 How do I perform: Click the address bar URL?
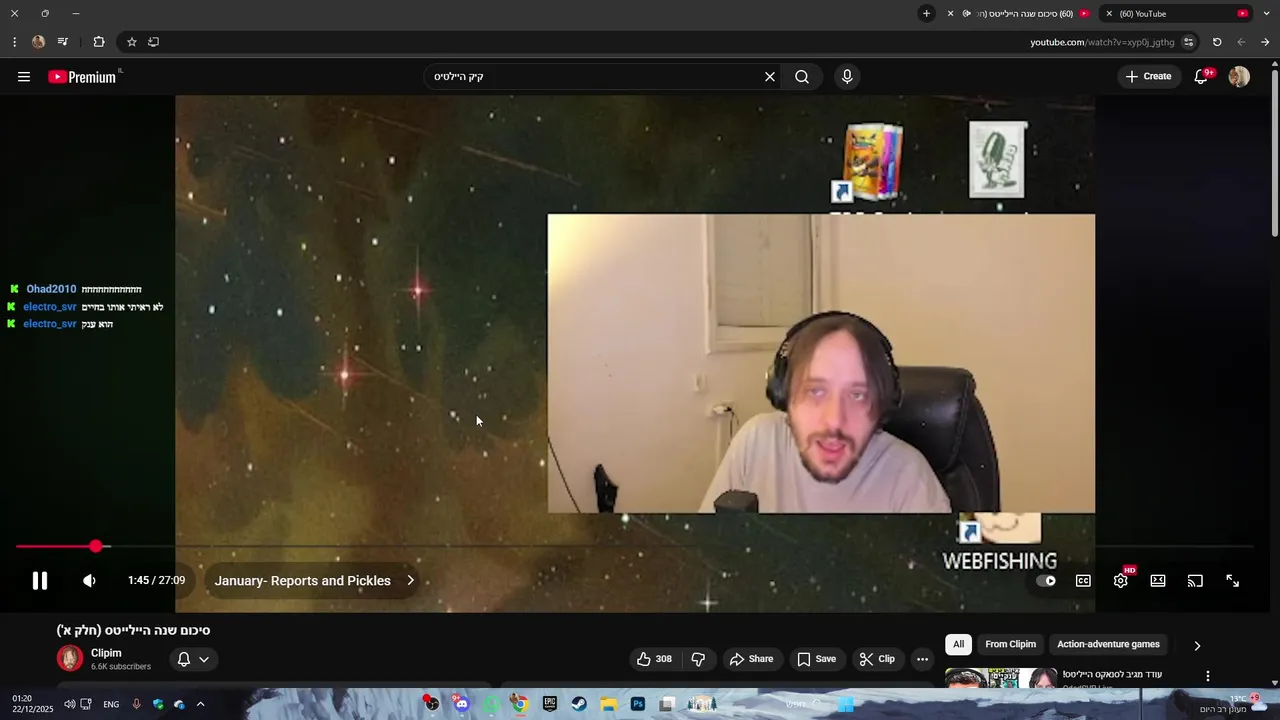tap(1102, 42)
